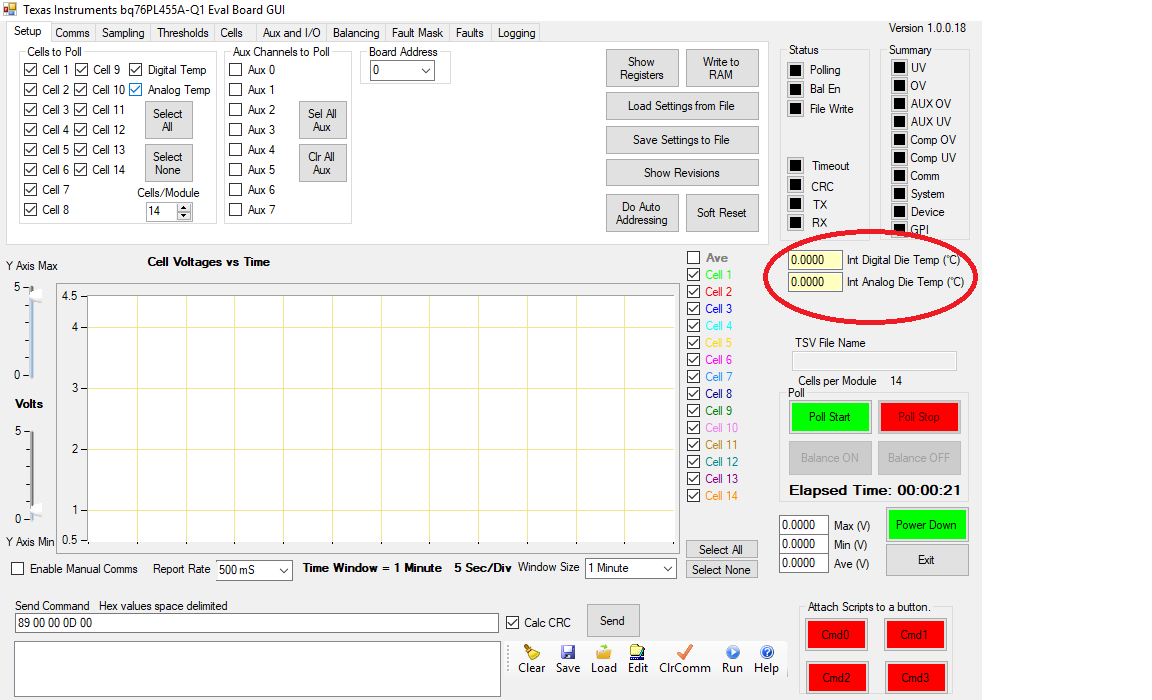Click the Run play icon
This screenshot has width=1152, height=700.
[732, 652]
